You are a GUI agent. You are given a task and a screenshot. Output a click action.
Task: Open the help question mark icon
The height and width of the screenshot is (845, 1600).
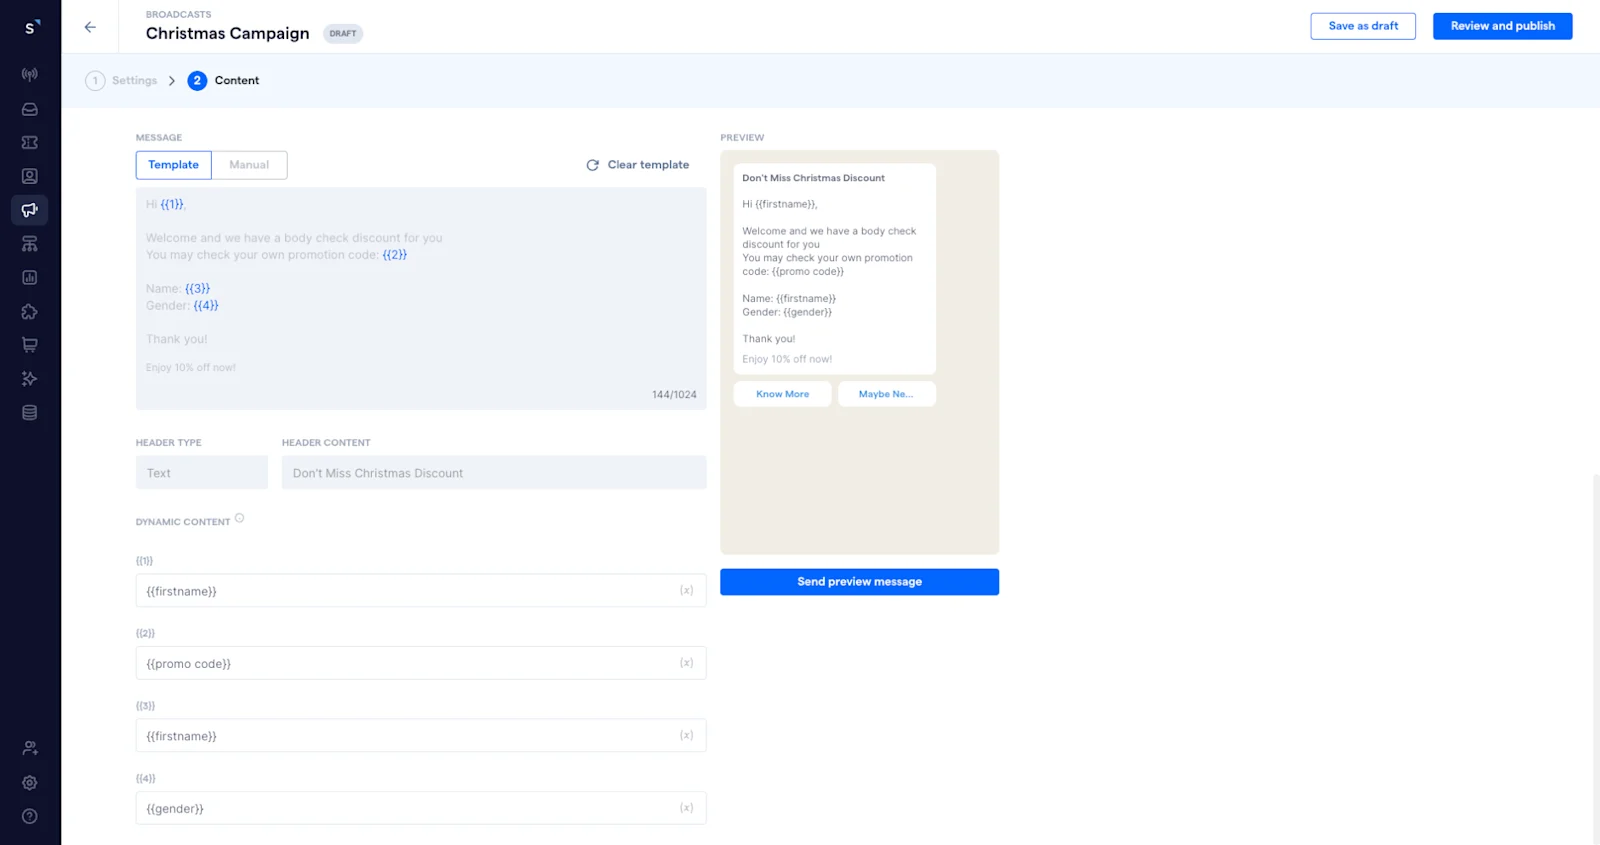pyautogui.click(x=30, y=816)
